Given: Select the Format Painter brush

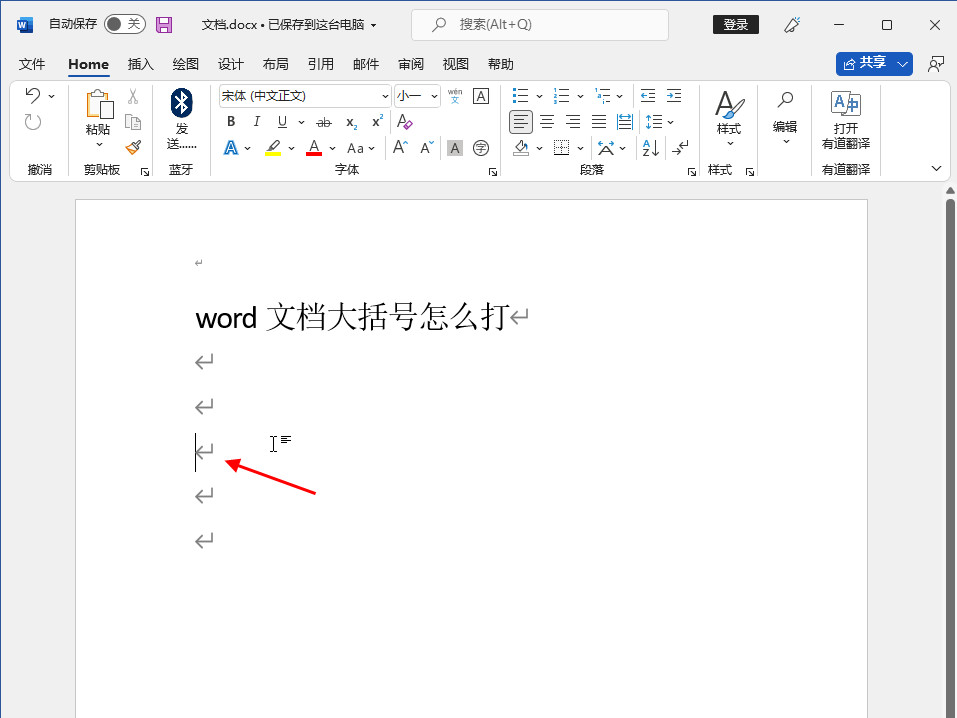Looking at the screenshot, I should click(133, 148).
